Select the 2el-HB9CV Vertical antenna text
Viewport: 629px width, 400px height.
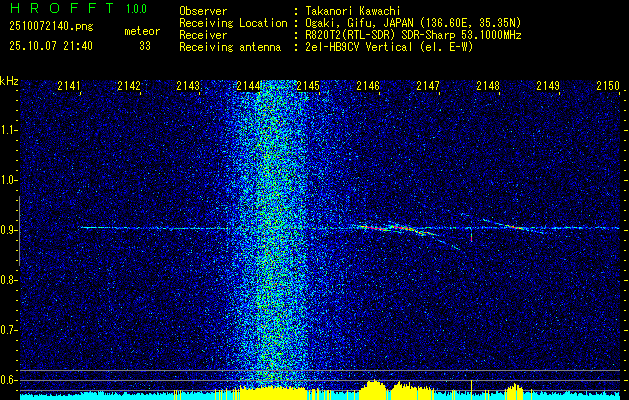389,47
